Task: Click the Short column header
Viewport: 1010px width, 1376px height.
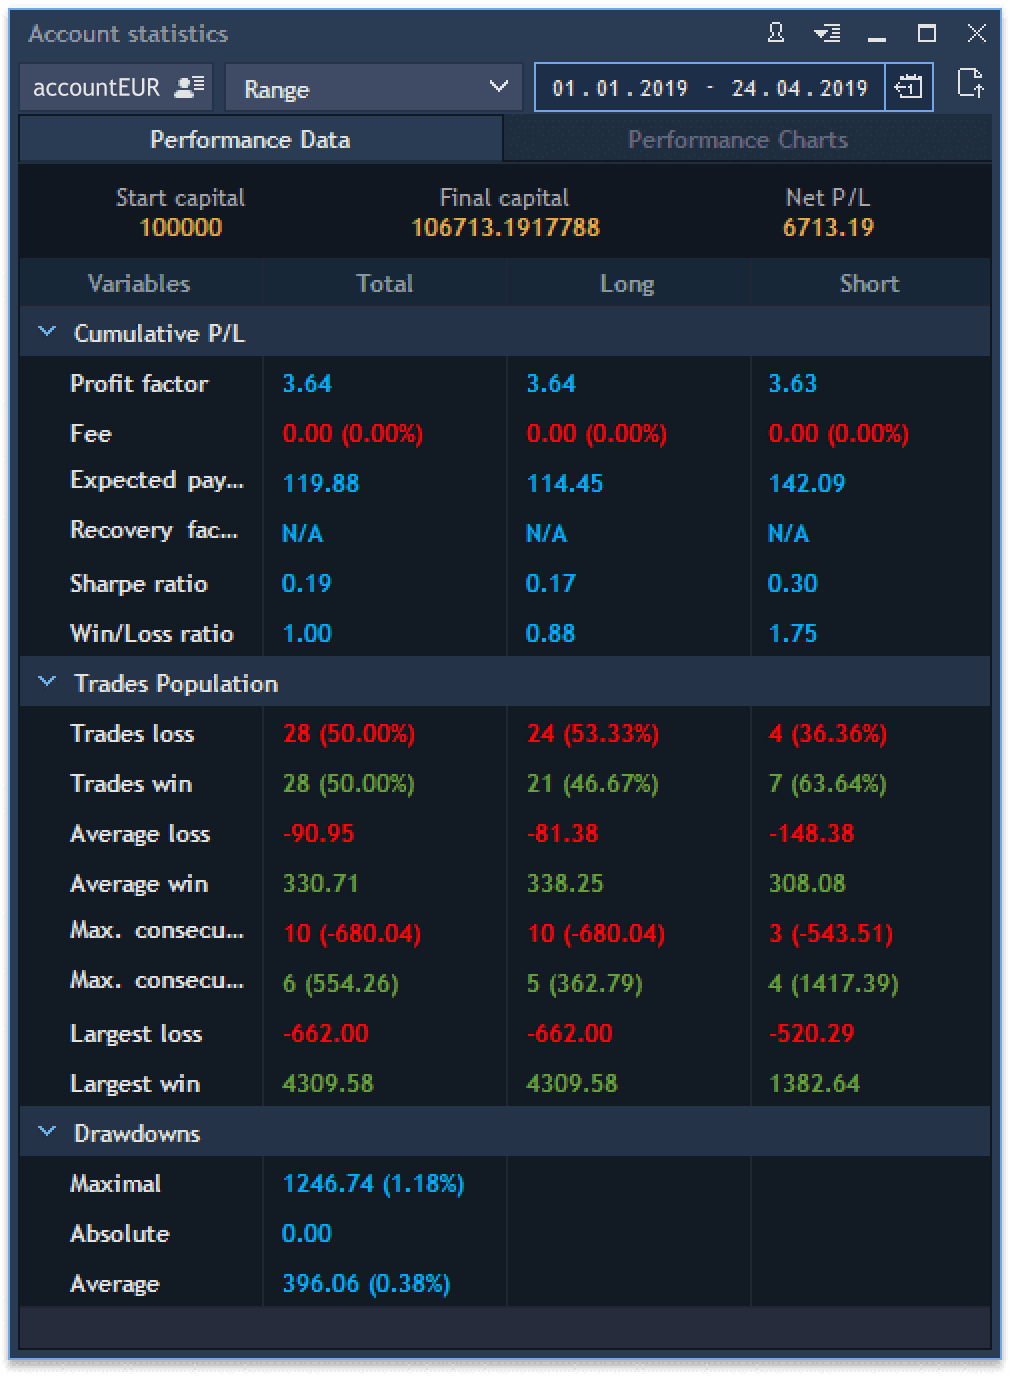Action: 868,283
